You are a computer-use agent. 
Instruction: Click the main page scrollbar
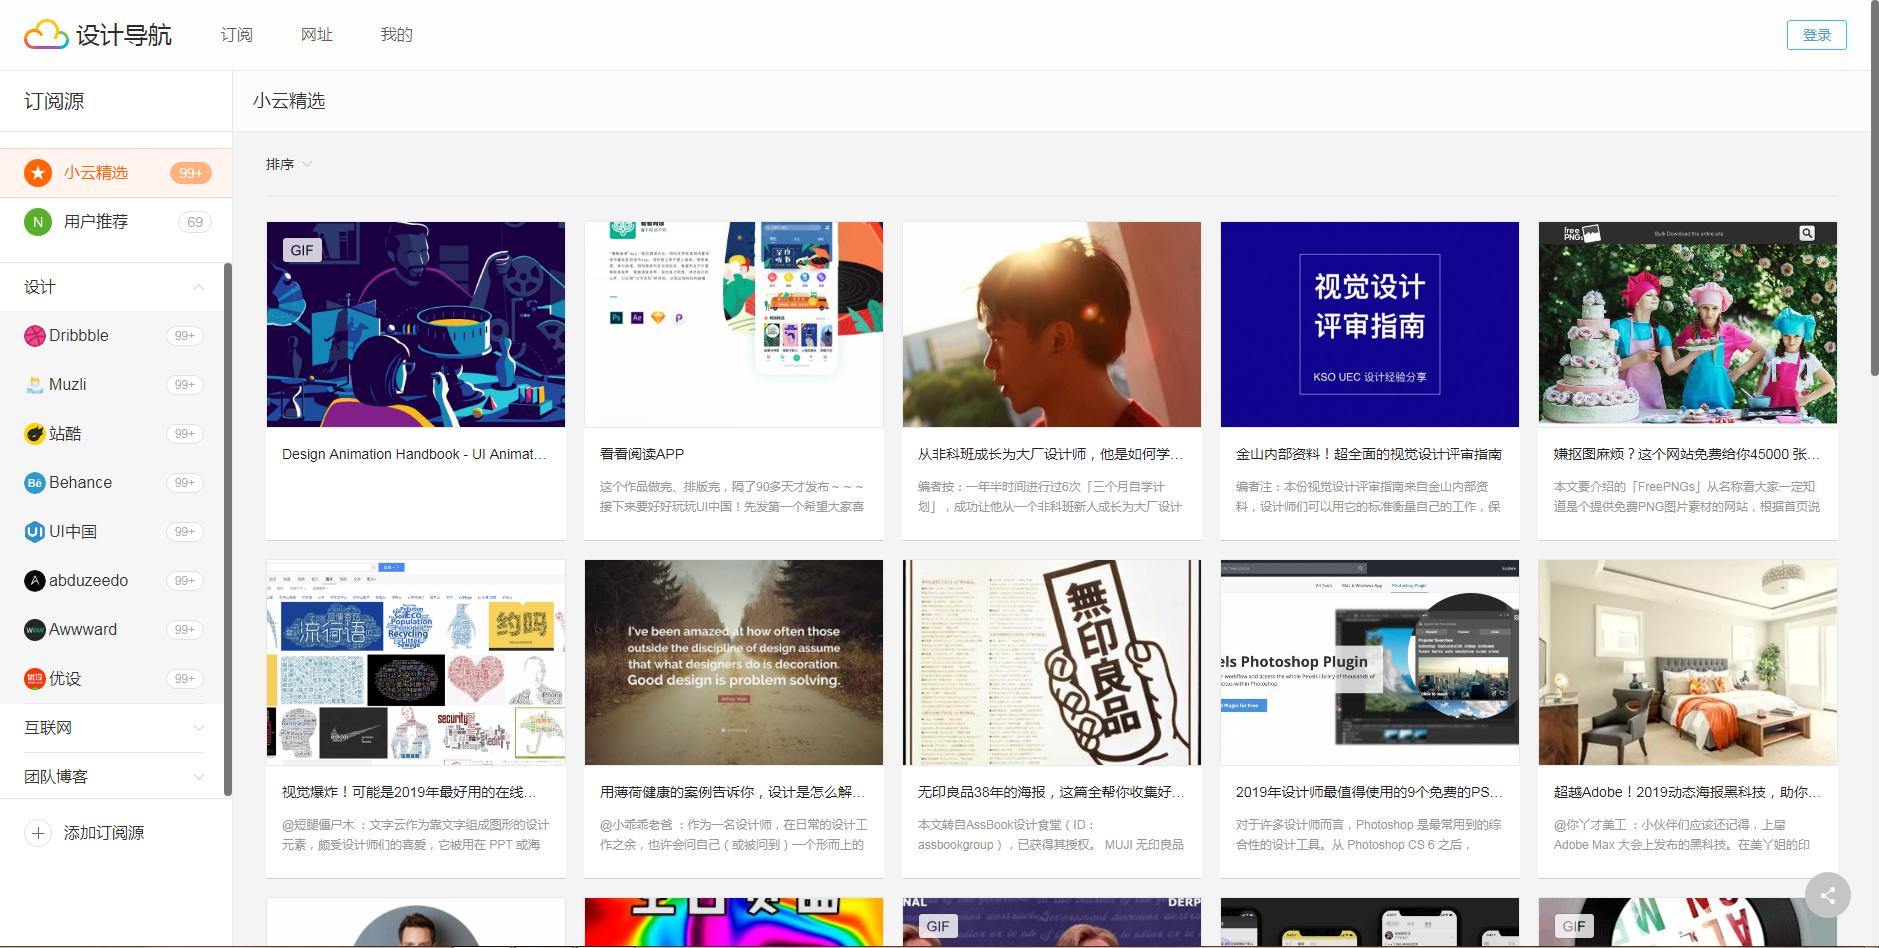(1874, 190)
